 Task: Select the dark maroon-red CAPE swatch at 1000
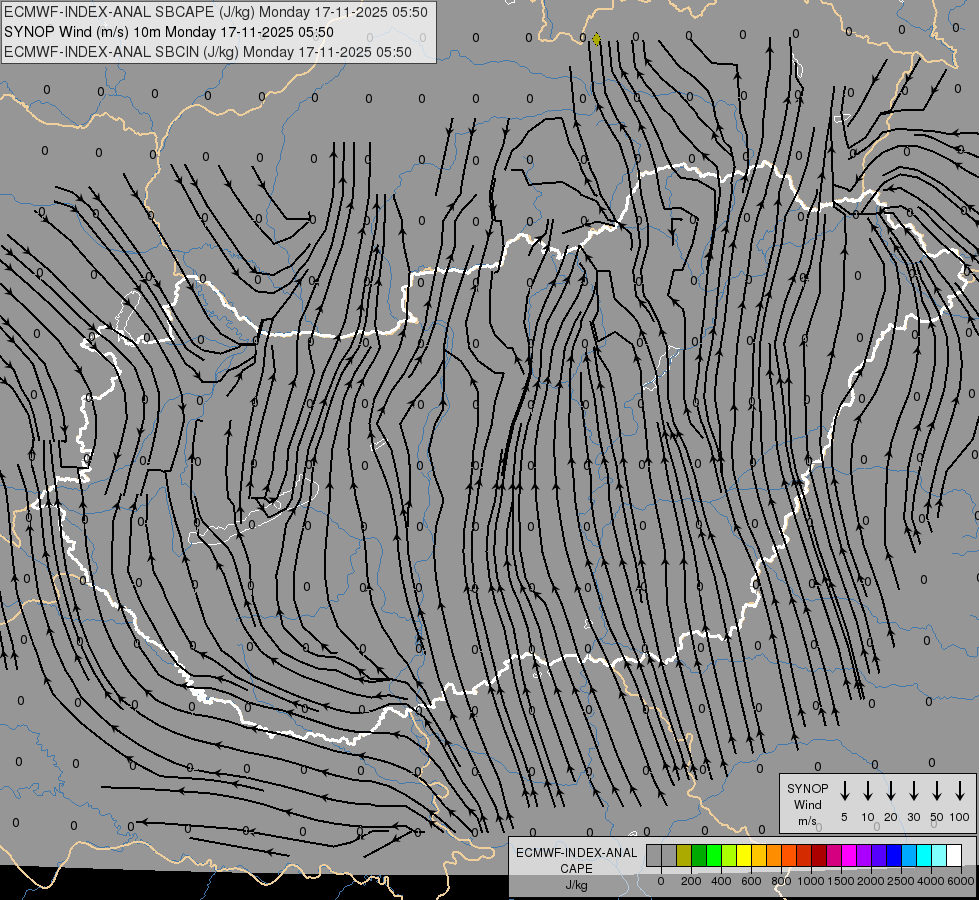point(819,855)
